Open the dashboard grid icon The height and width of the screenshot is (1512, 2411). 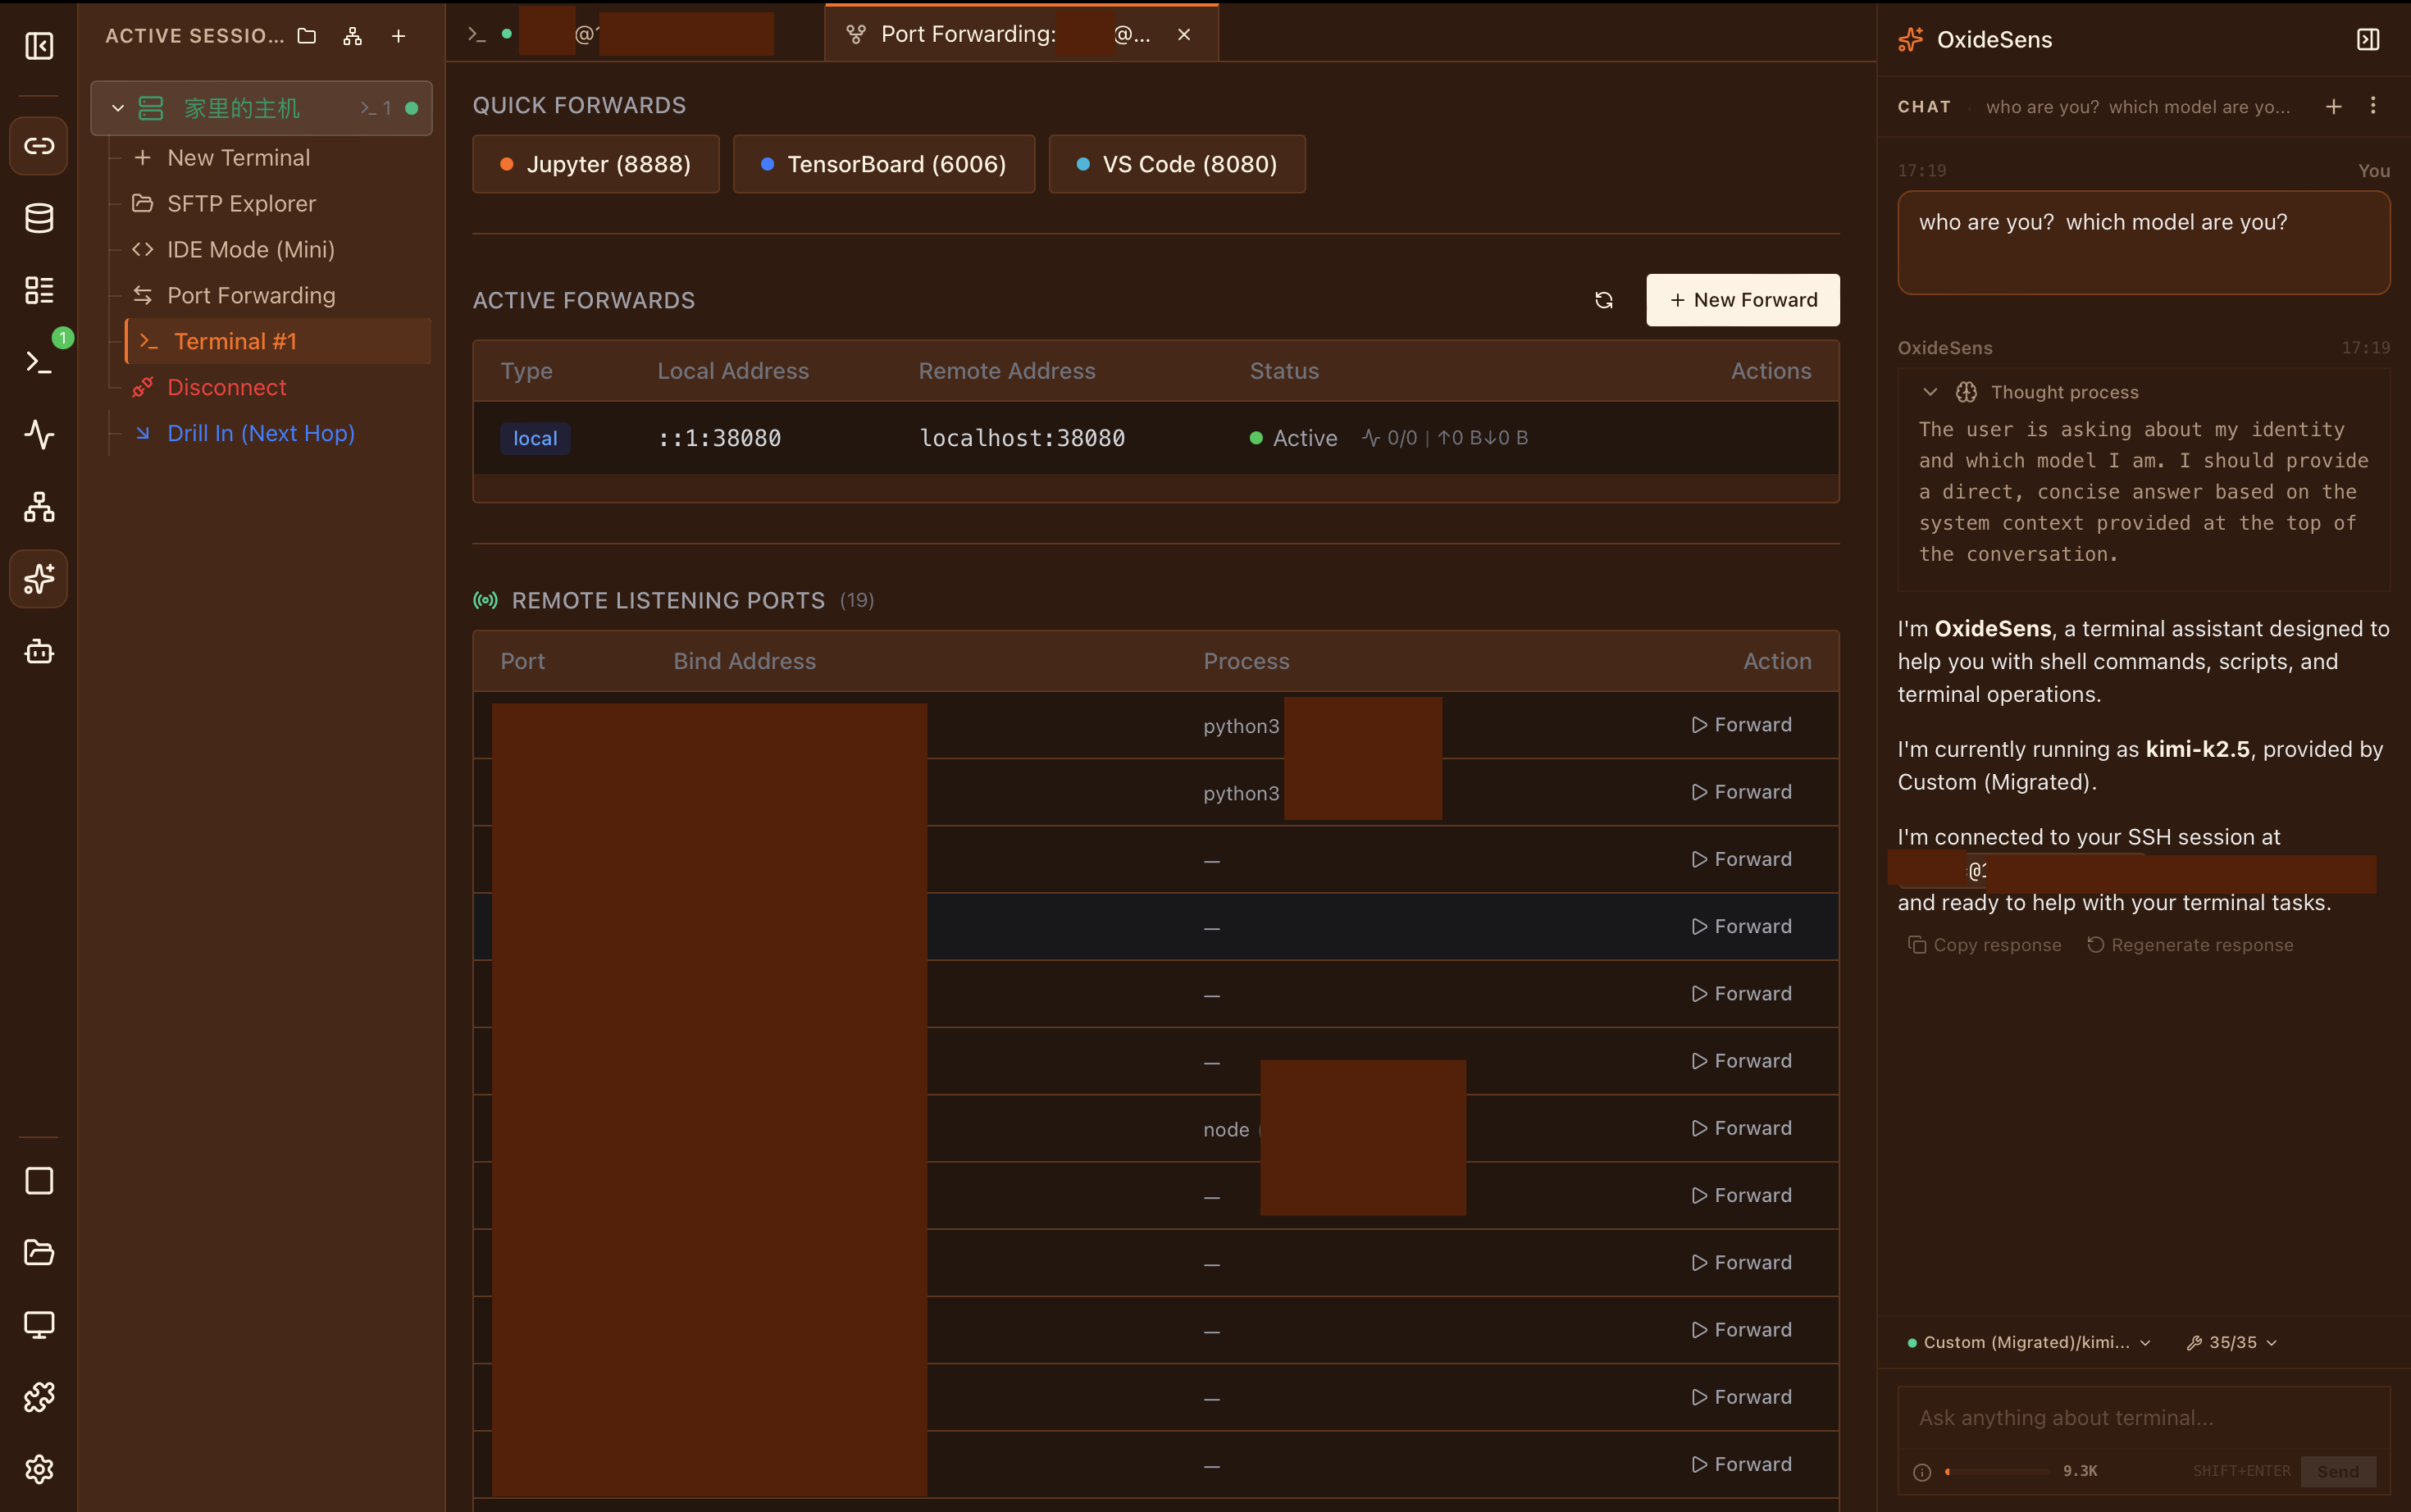click(x=39, y=290)
